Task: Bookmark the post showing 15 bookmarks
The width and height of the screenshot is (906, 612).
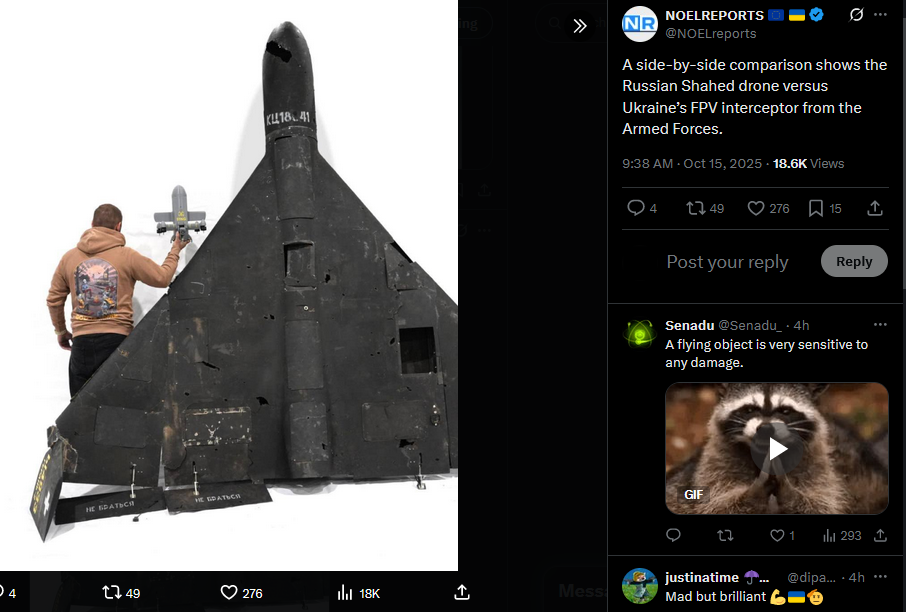Action: click(825, 208)
